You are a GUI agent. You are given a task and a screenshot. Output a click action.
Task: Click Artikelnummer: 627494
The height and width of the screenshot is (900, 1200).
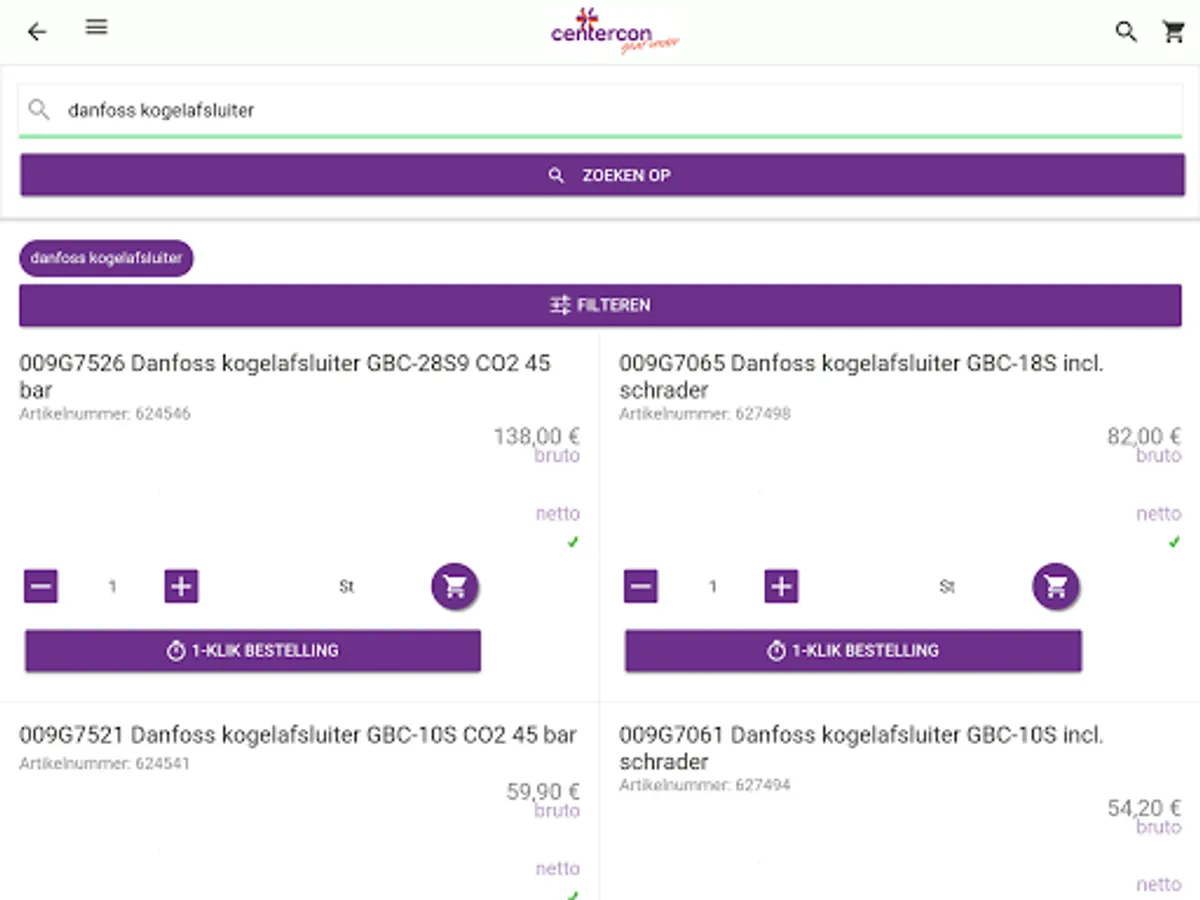(x=705, y=785)
